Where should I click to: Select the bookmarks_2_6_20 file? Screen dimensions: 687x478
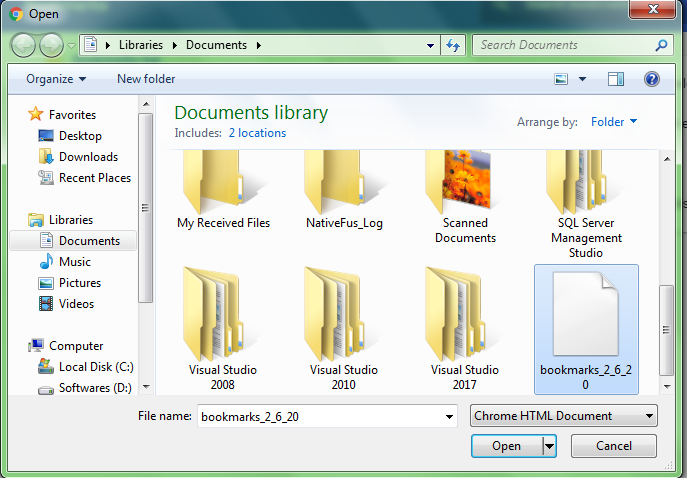point(586,329)
